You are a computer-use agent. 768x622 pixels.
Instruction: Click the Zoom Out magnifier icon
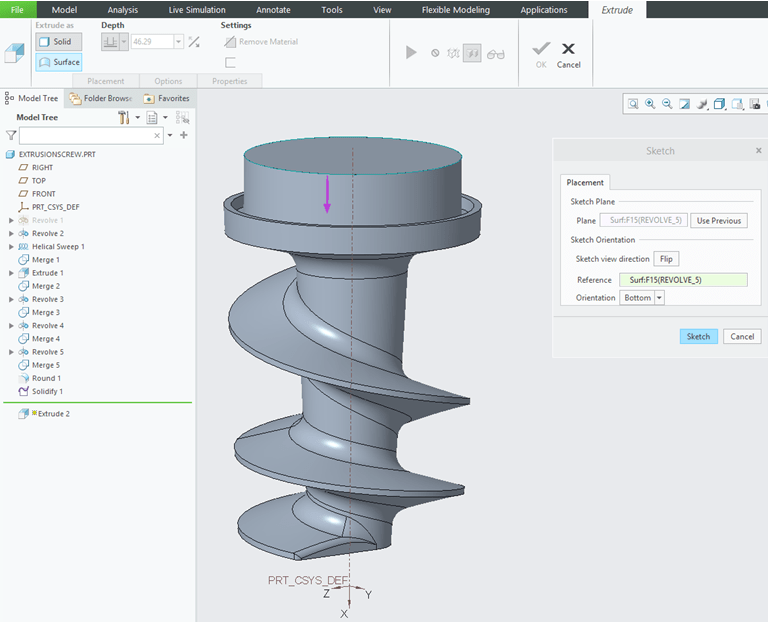(x=667, y=103)
